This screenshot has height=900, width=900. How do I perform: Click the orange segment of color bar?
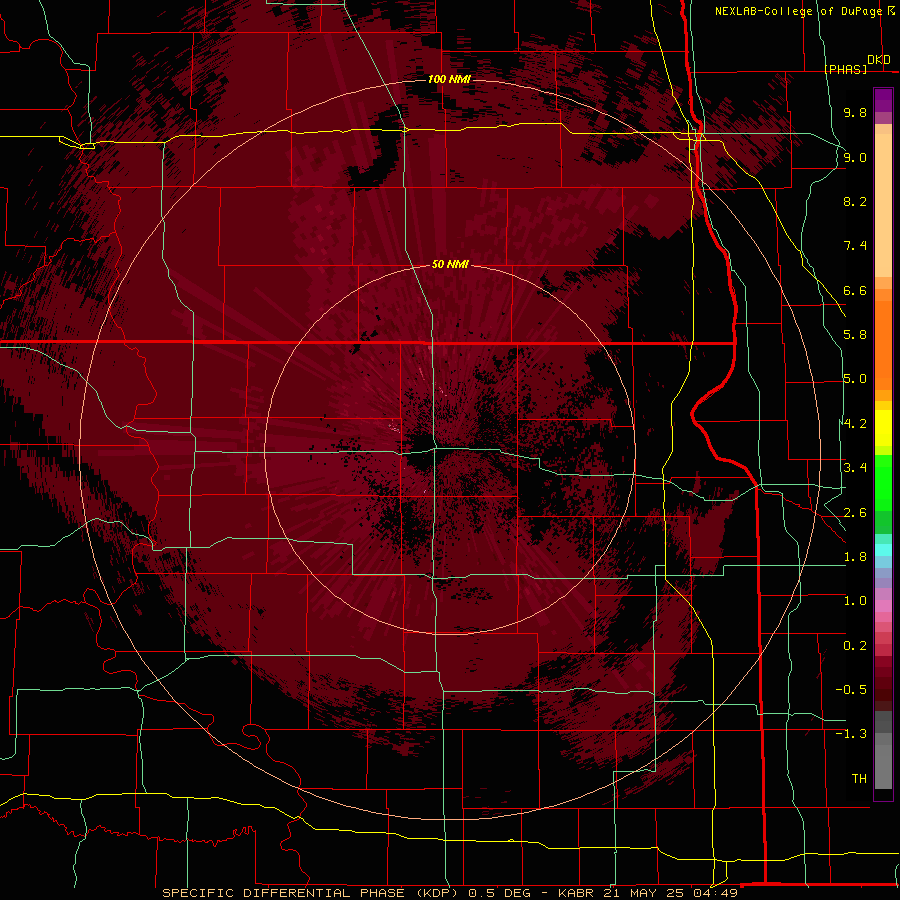coord(883,344)
